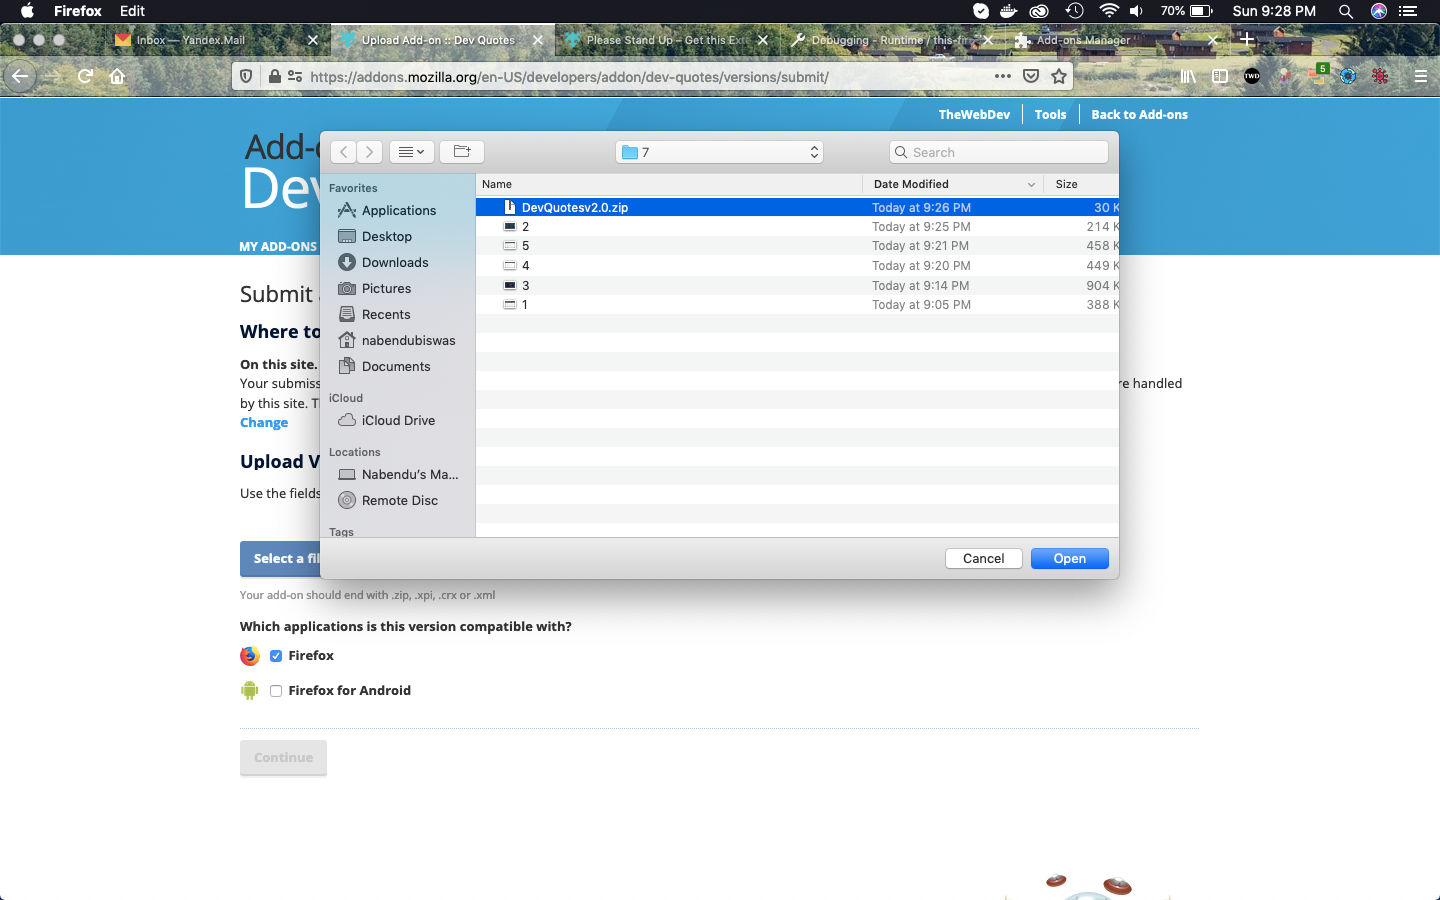Screen dimensions: 1440x900
Task: Select Applications in sidebar
Action: tap(399, 210)
